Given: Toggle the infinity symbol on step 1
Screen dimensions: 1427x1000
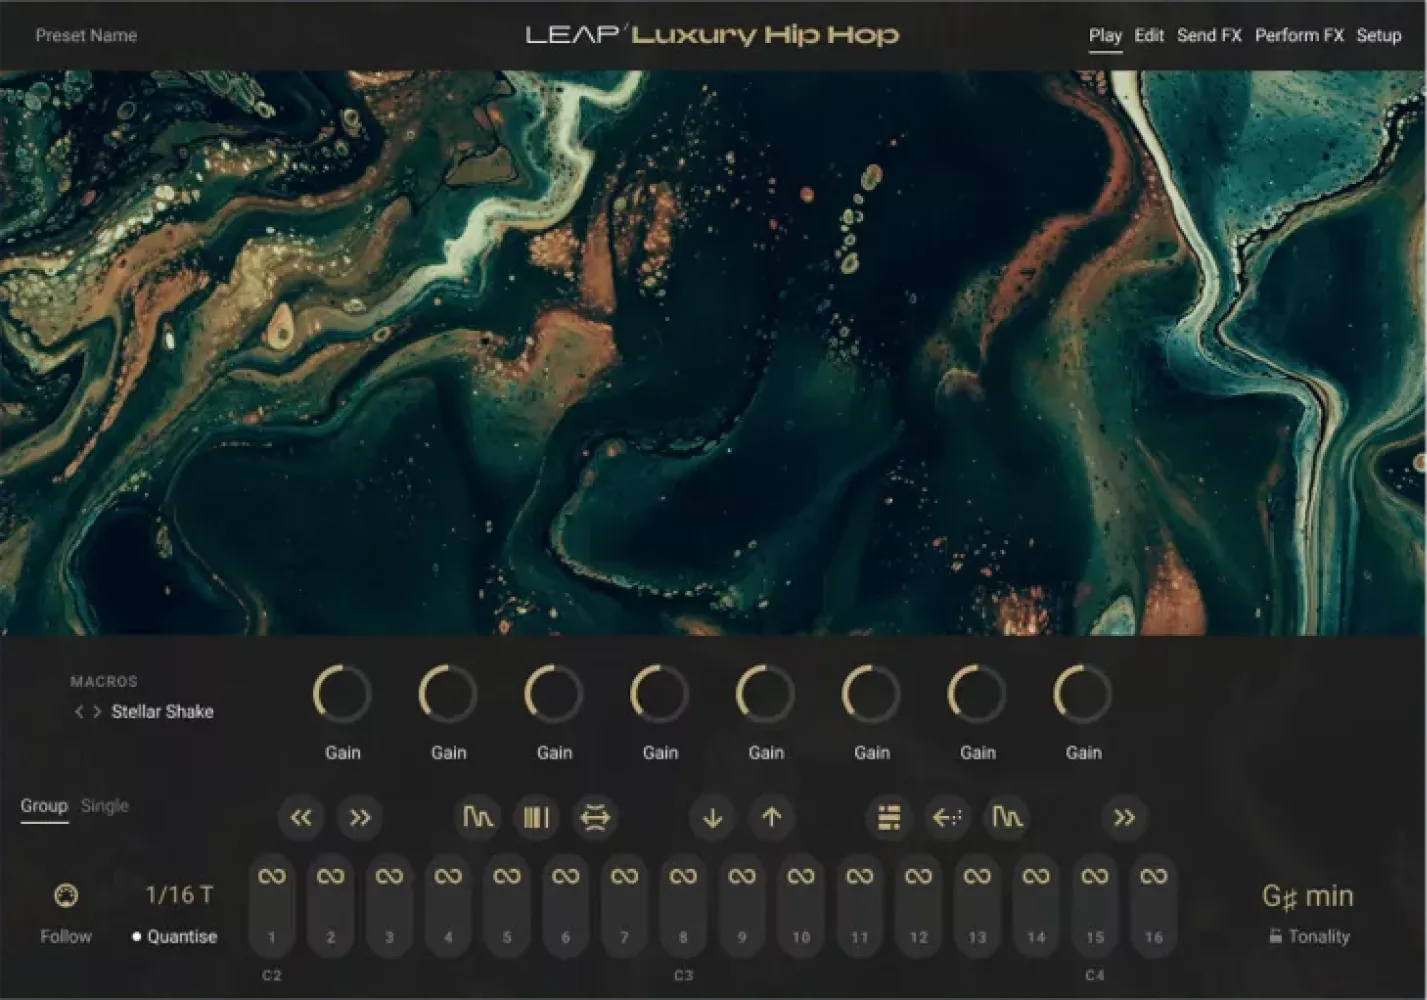Looking at the screenshot, I should pos(271,874).
